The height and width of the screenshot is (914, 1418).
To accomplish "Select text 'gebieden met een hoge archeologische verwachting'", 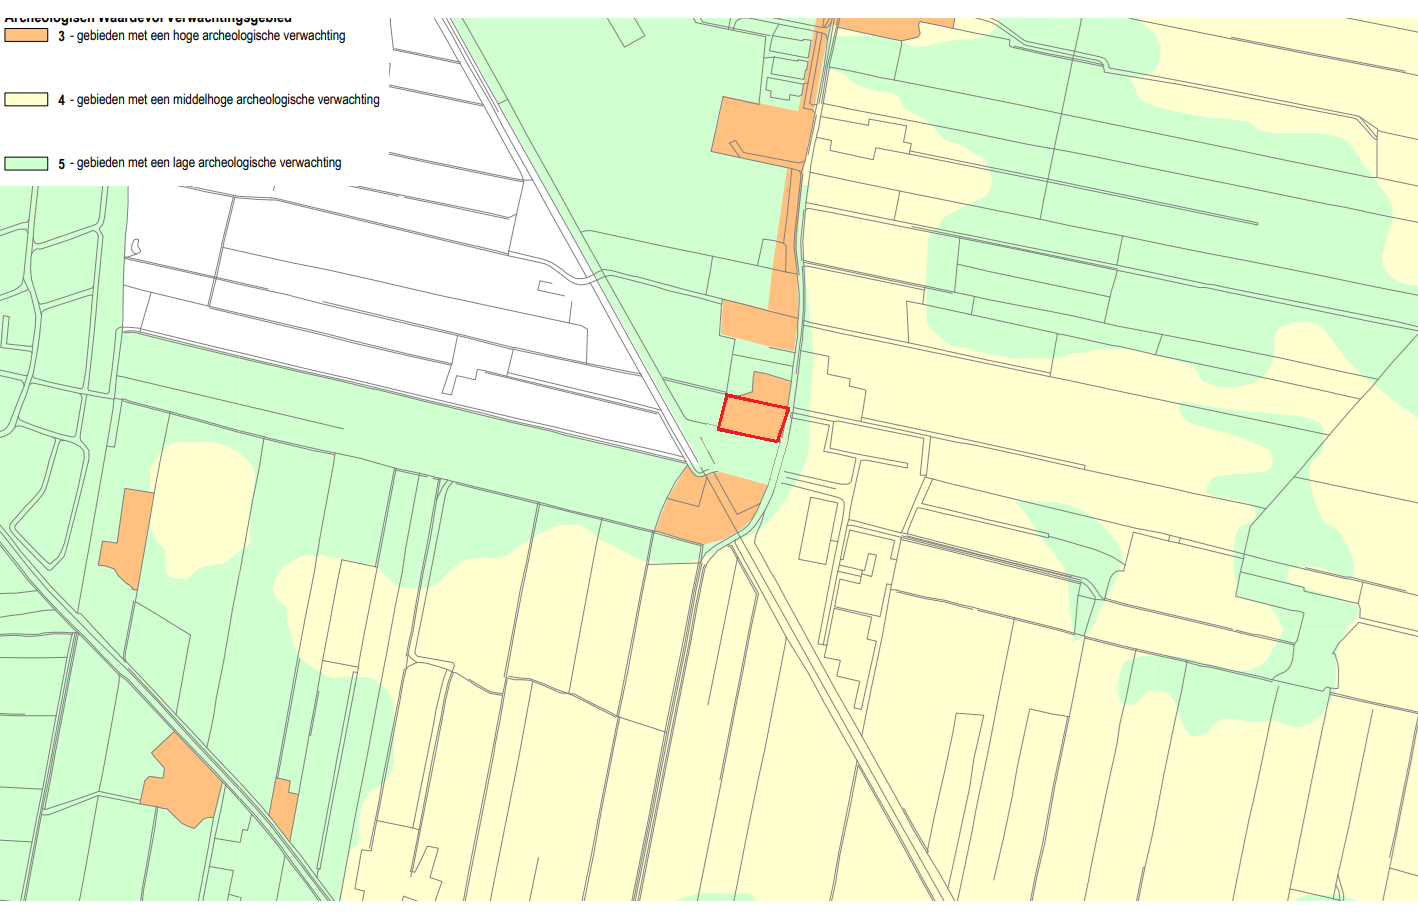I will [211, 36].
